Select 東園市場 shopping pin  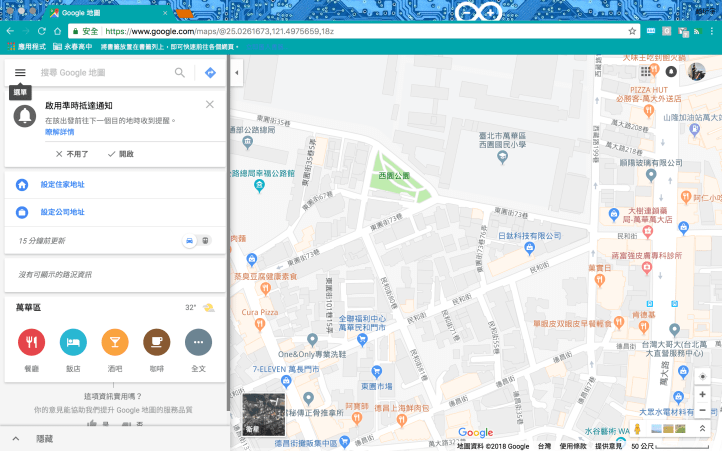tap(377, 372)
